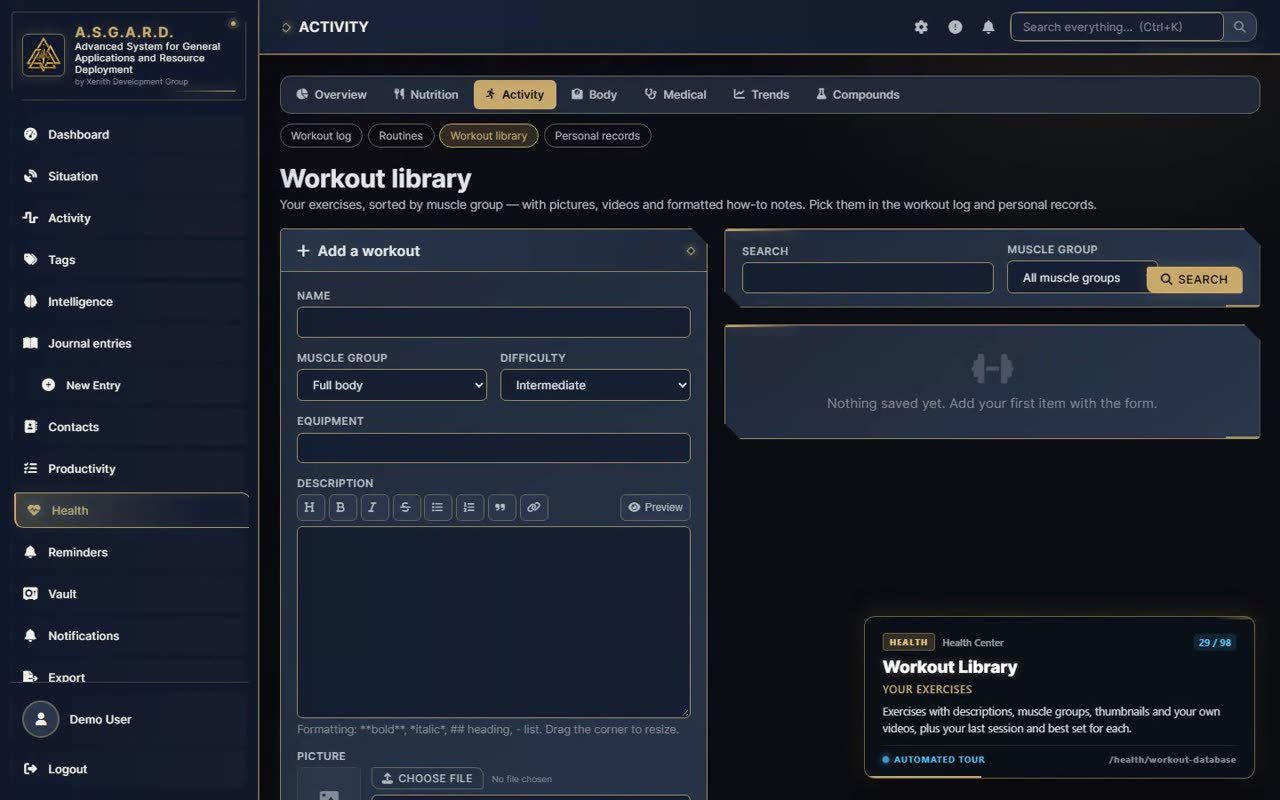
Task: Open the notification bell in top bar
Action: (x=988, y=27)
